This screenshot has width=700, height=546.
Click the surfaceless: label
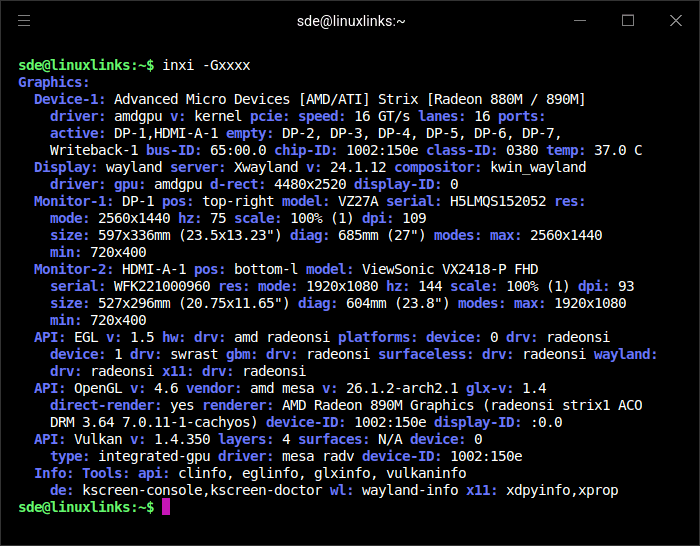pos(426,354)
